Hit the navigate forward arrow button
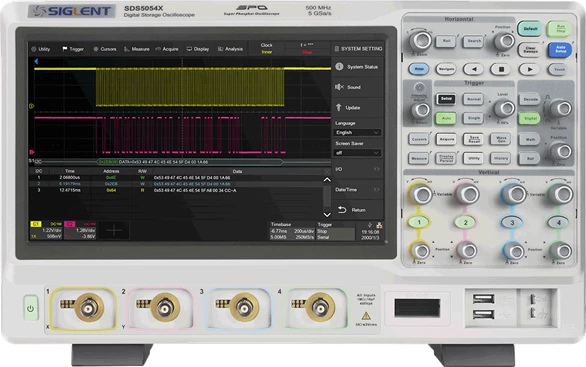Viewport: 586px width, 367px height. (529, 69)
